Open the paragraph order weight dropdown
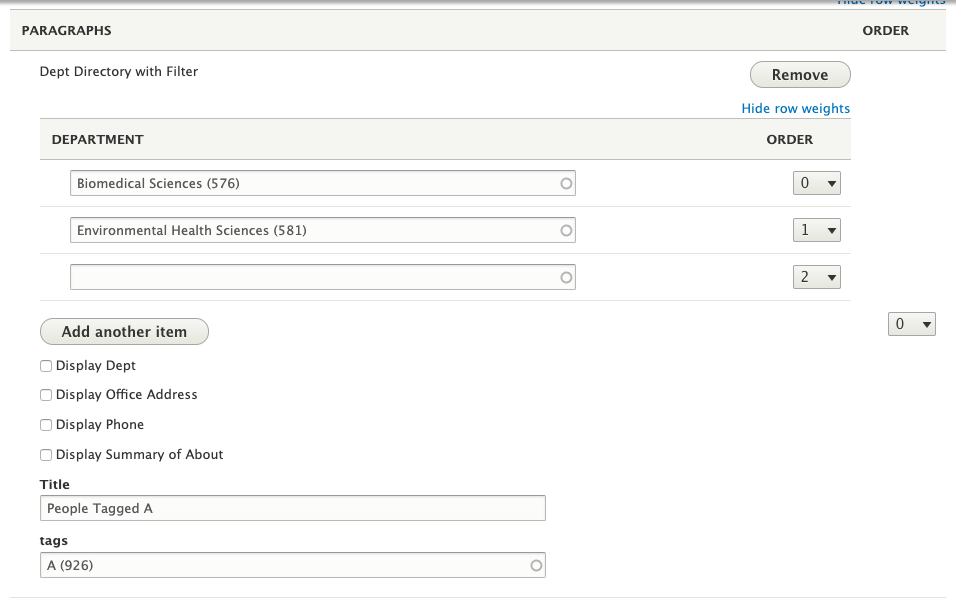Viewport: 956px width, 607px height. click(911, 324)
